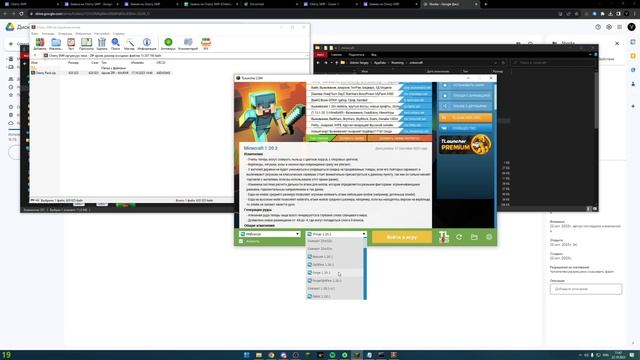Click the Windows Start button on taskbar
Image resolution: width=640 pixels, height=360 pixels.
[x=247, y=355]
